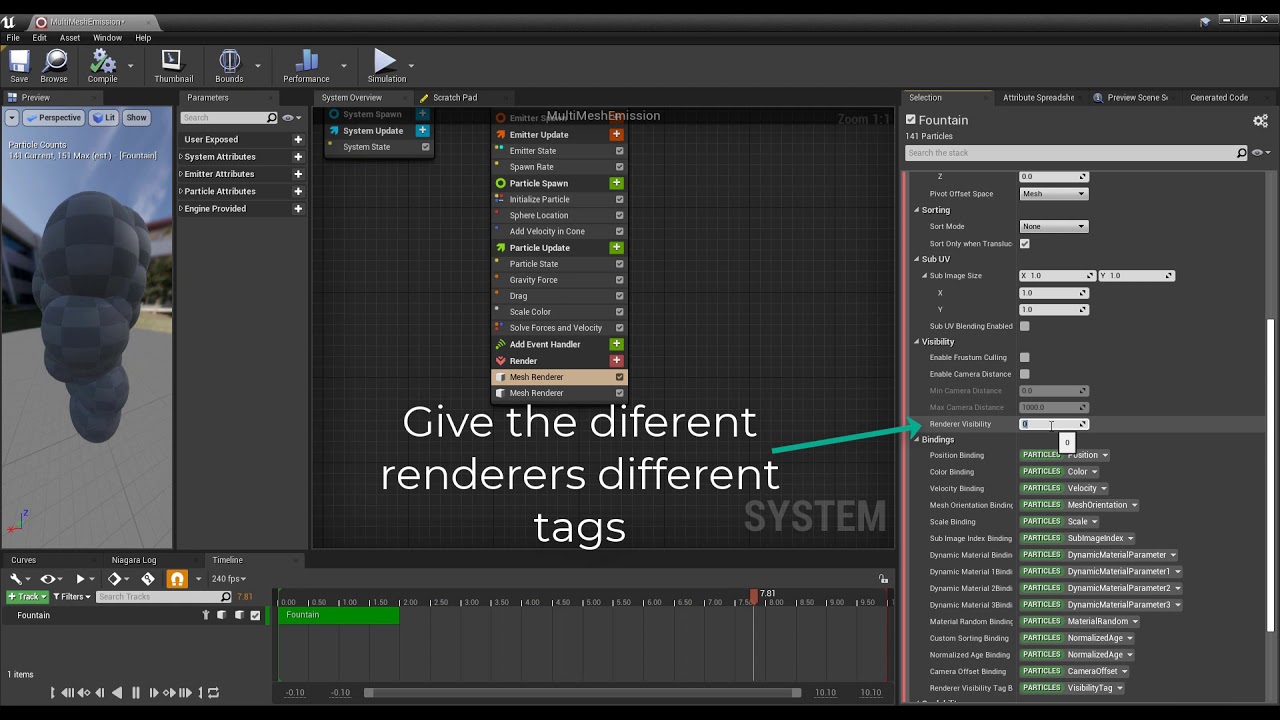Open Color Binding attribute dropdown
Viewport: 1280px width, 720px height.
coord(1082,472)
